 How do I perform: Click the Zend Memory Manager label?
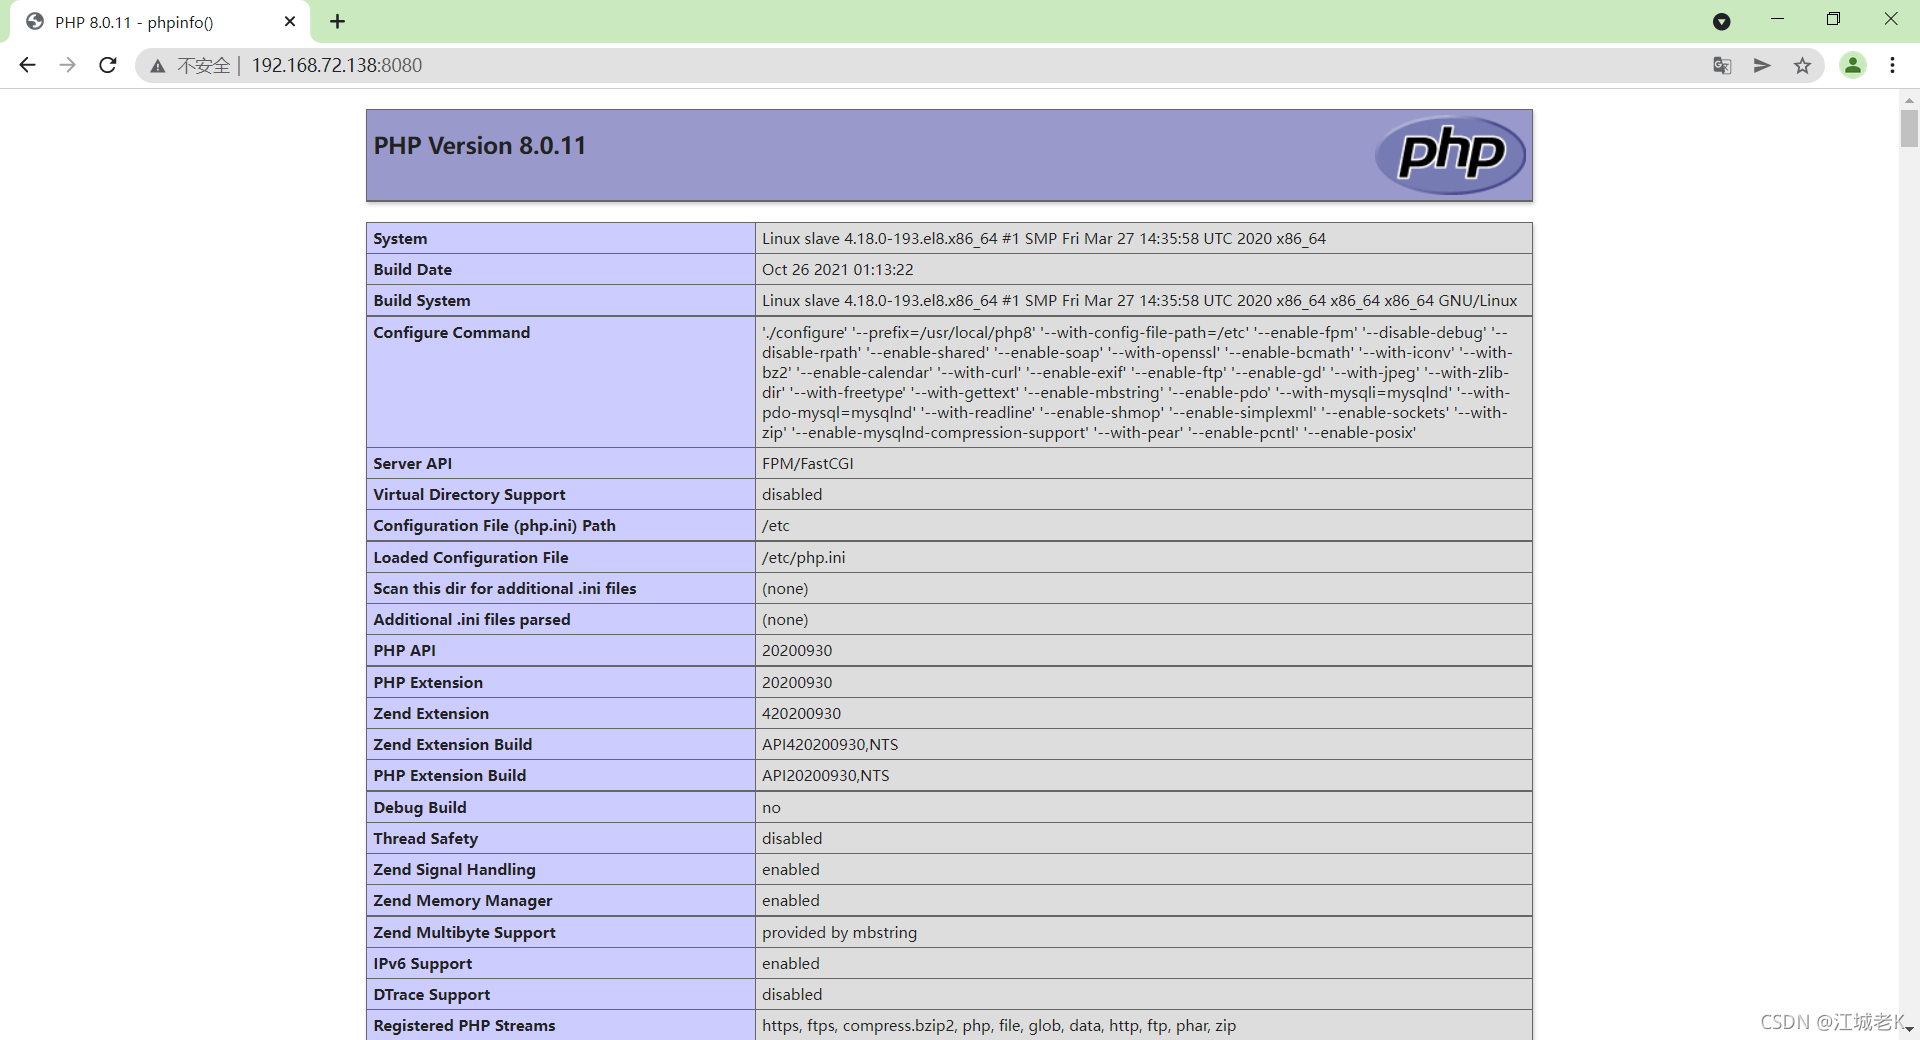click(x=463, y=901)
